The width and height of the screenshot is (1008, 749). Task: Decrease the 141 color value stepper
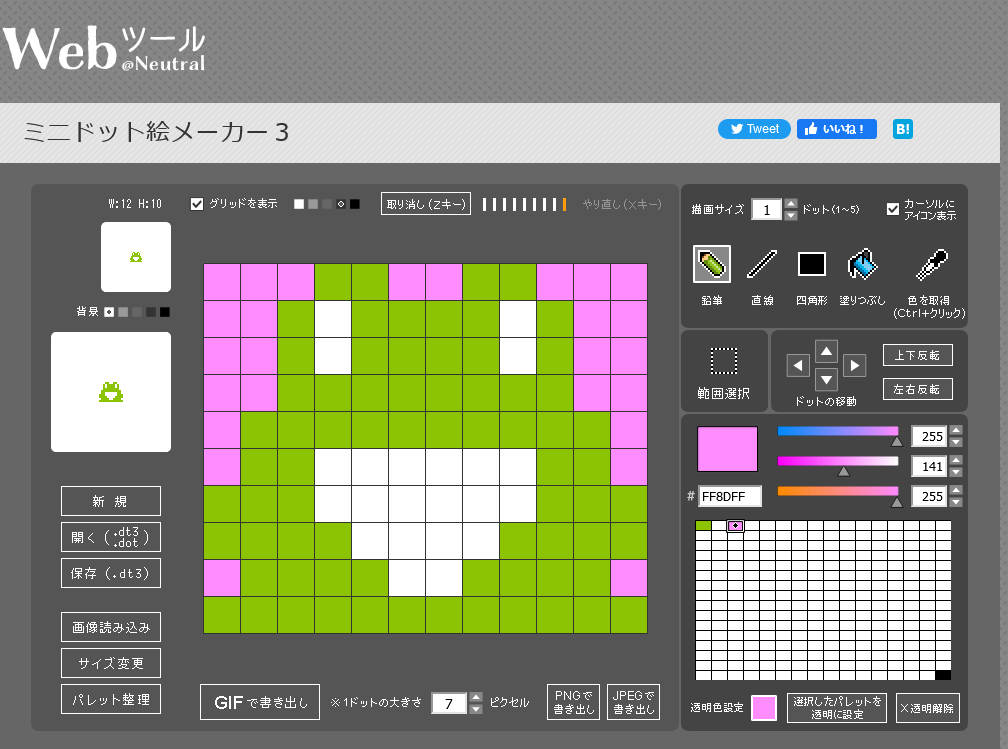(x=955, y=473)
